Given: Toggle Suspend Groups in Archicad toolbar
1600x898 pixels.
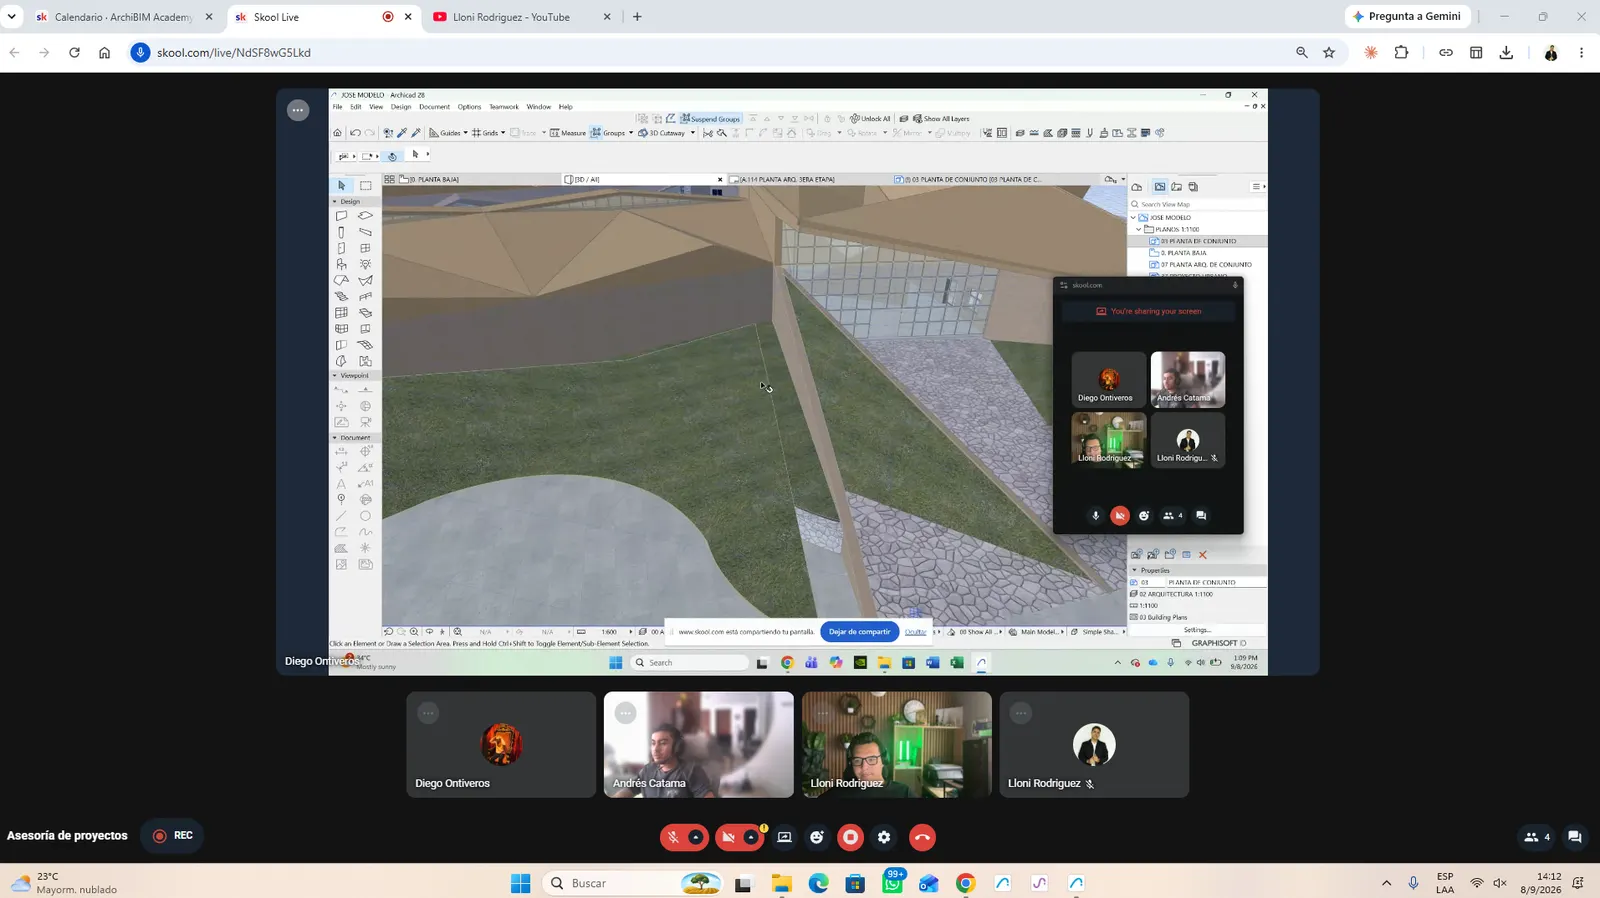Looking at the screenshot, I should (x=711, y=119).
